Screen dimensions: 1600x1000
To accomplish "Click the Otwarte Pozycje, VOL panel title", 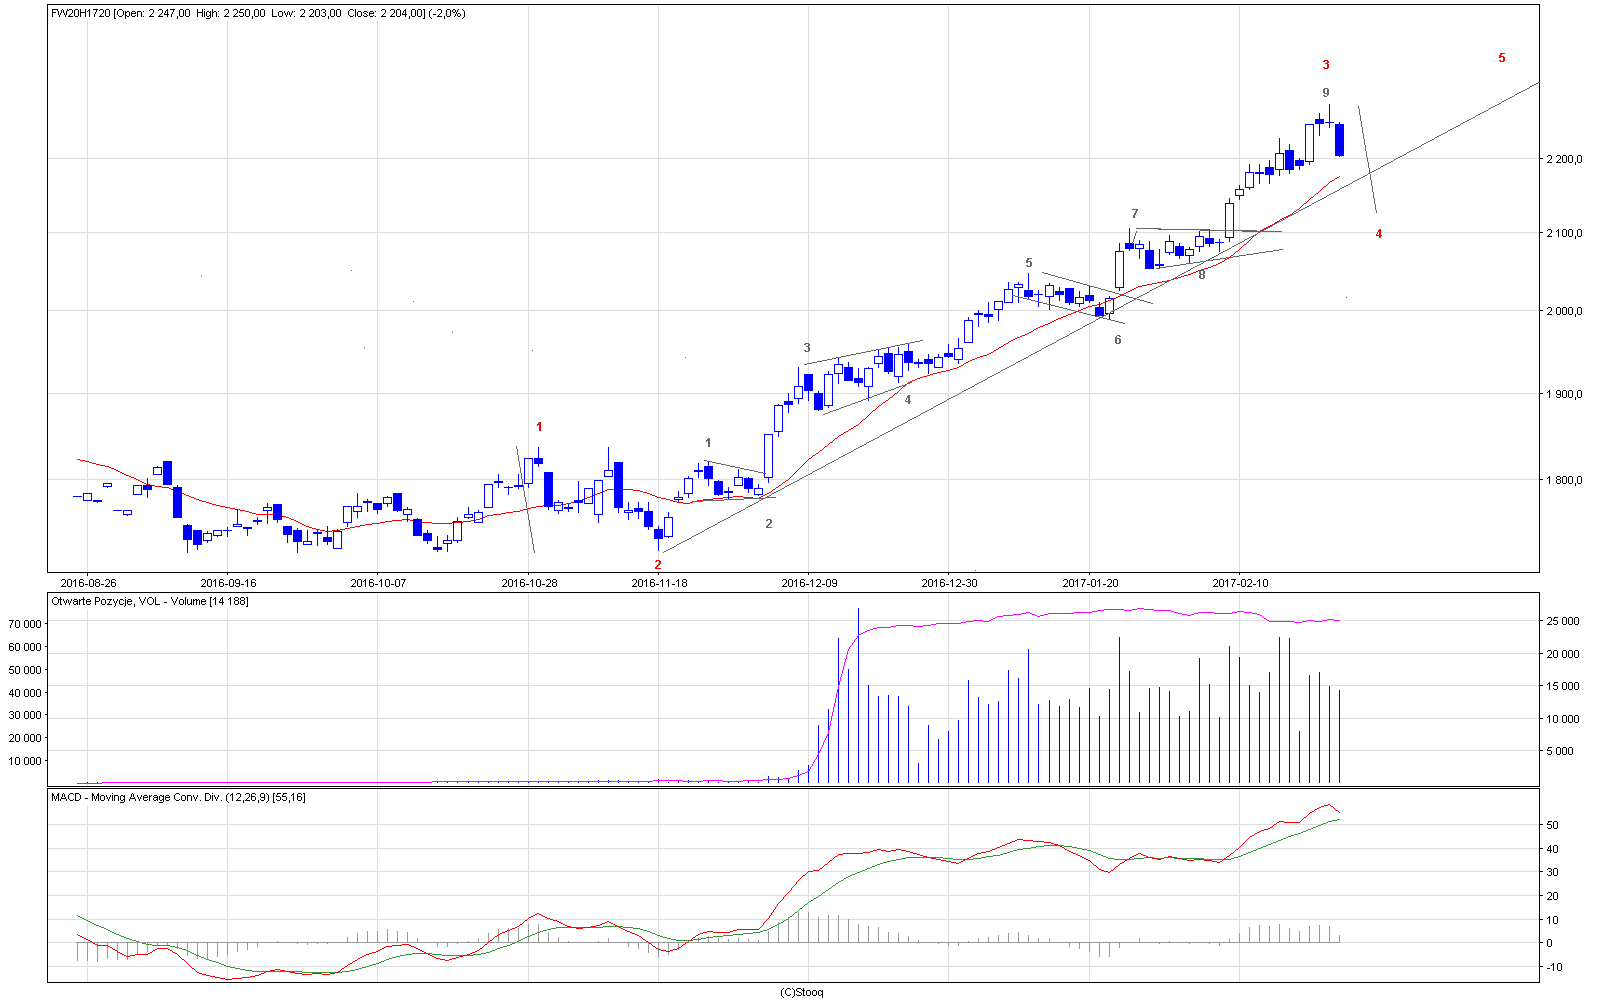I will (x=150, y=601).
